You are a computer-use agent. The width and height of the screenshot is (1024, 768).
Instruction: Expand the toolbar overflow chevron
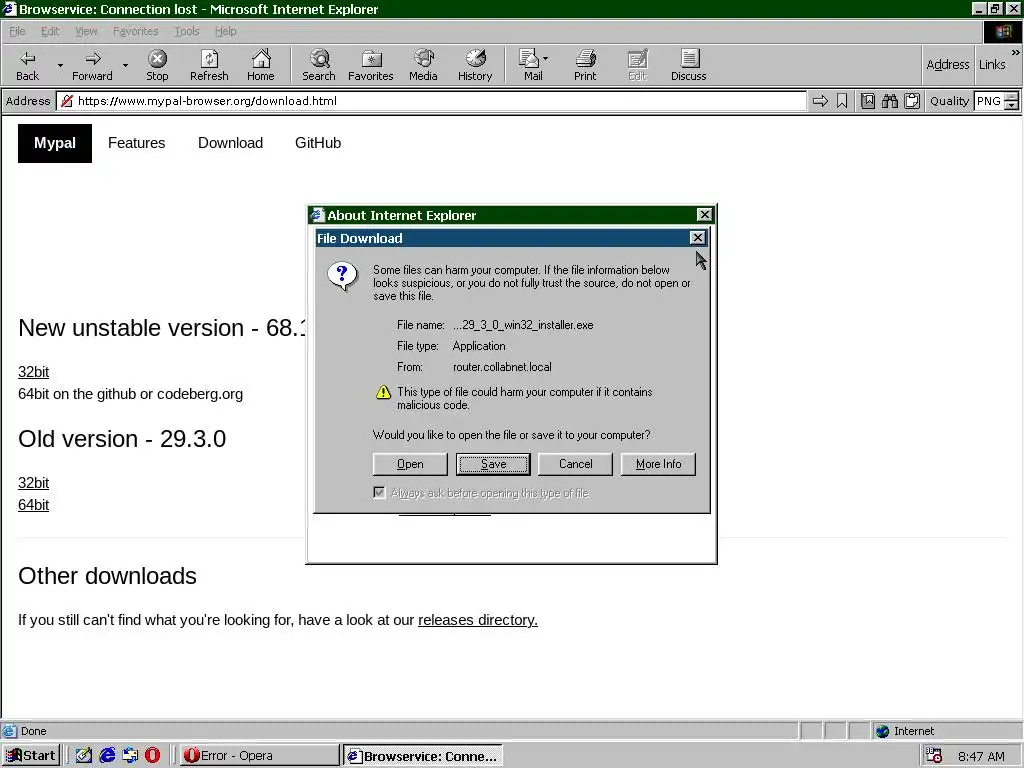tap(1016, 52)
